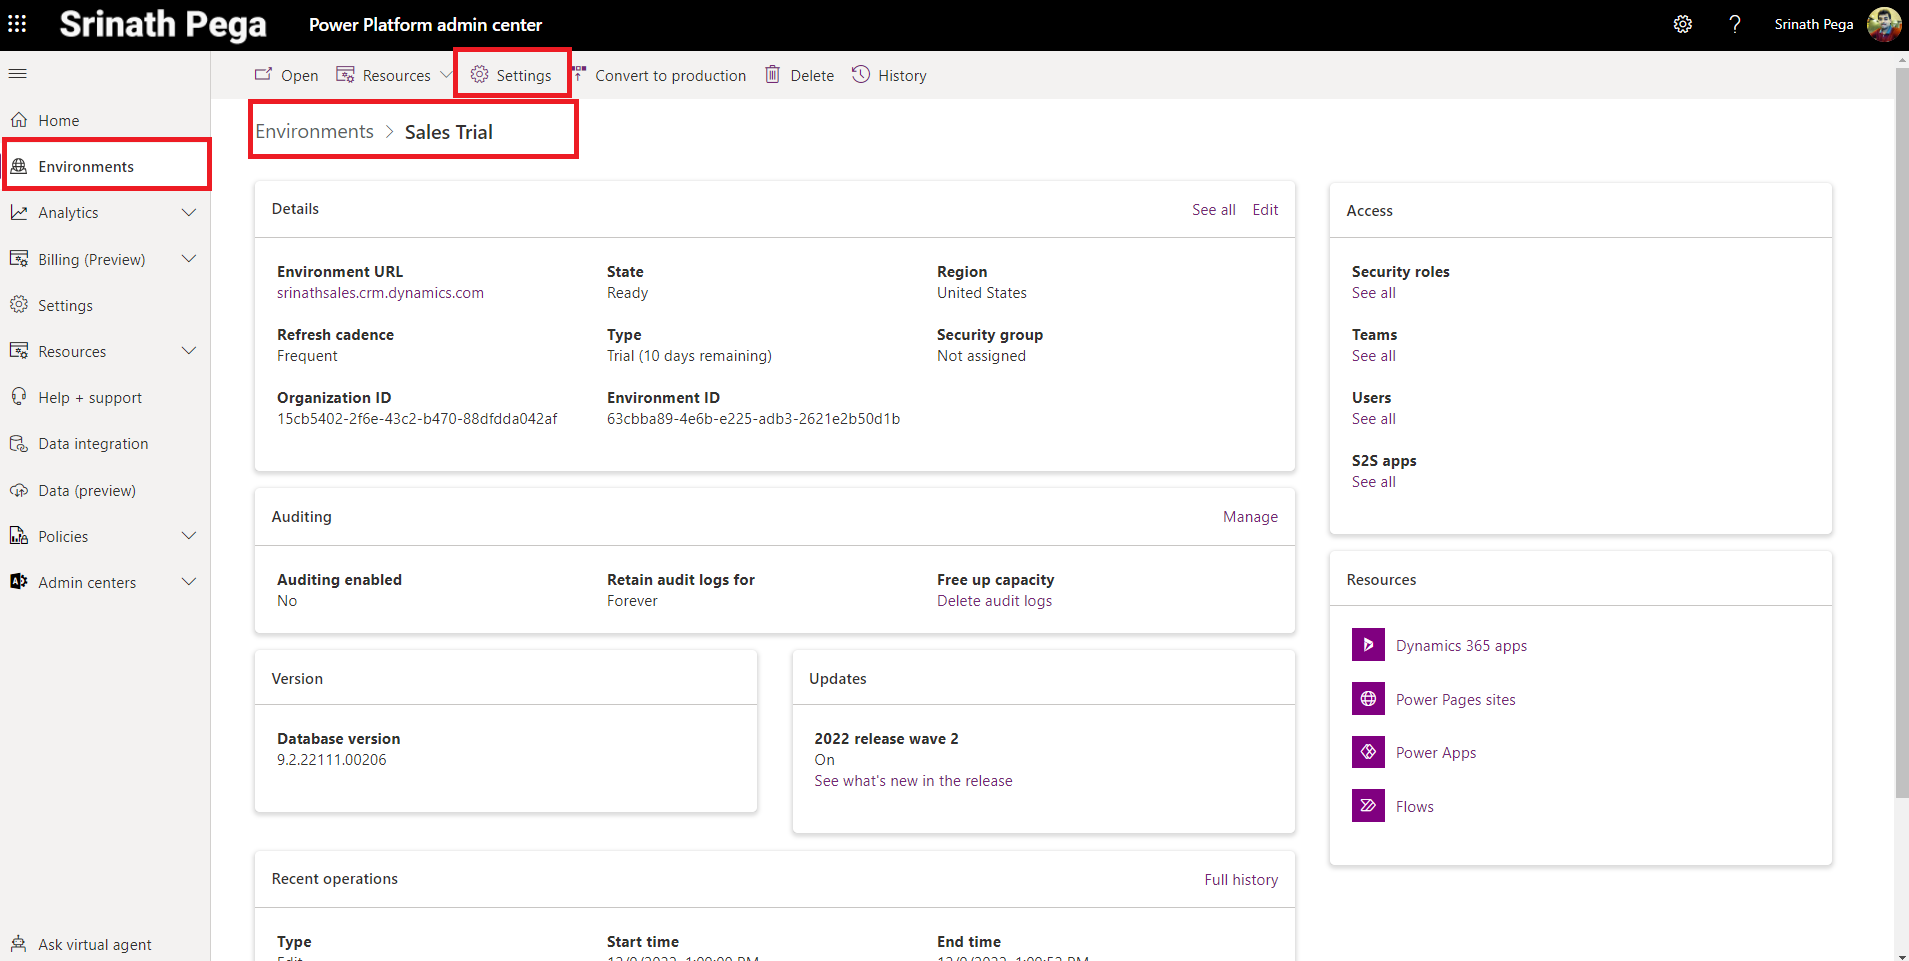The image size is (1909, 961).
Task: Click the Delete audit logs link
Action: [994, 601]
